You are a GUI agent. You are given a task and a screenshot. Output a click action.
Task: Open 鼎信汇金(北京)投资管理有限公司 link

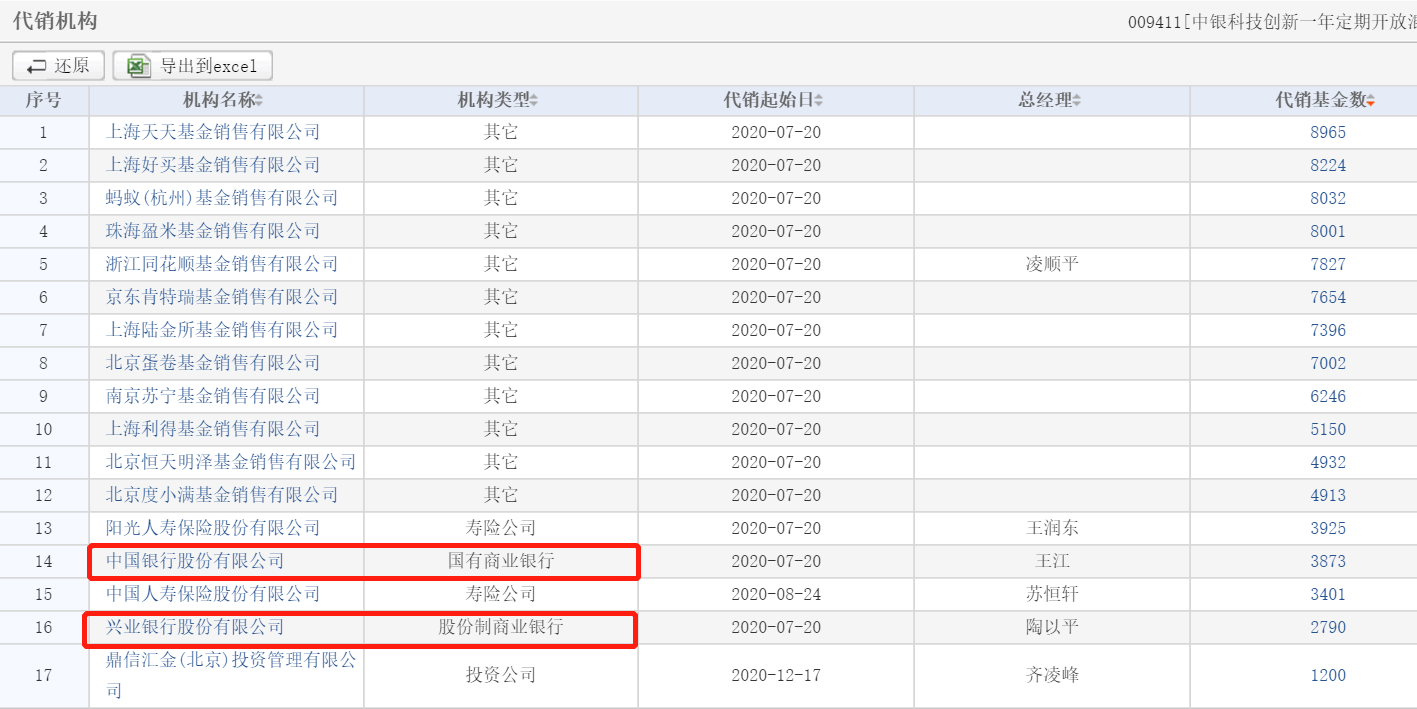click(231, 675)
